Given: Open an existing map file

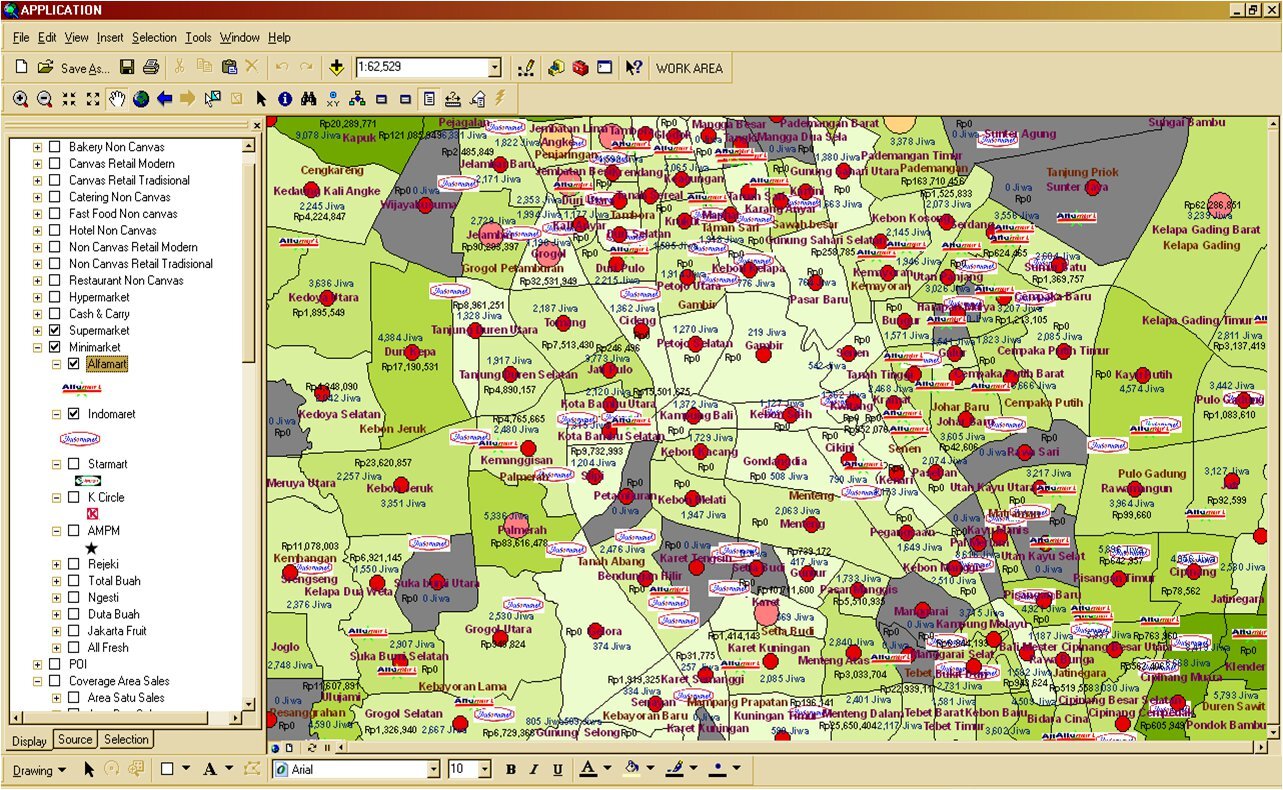Looking at the screenshot, I should click(45, 68).
